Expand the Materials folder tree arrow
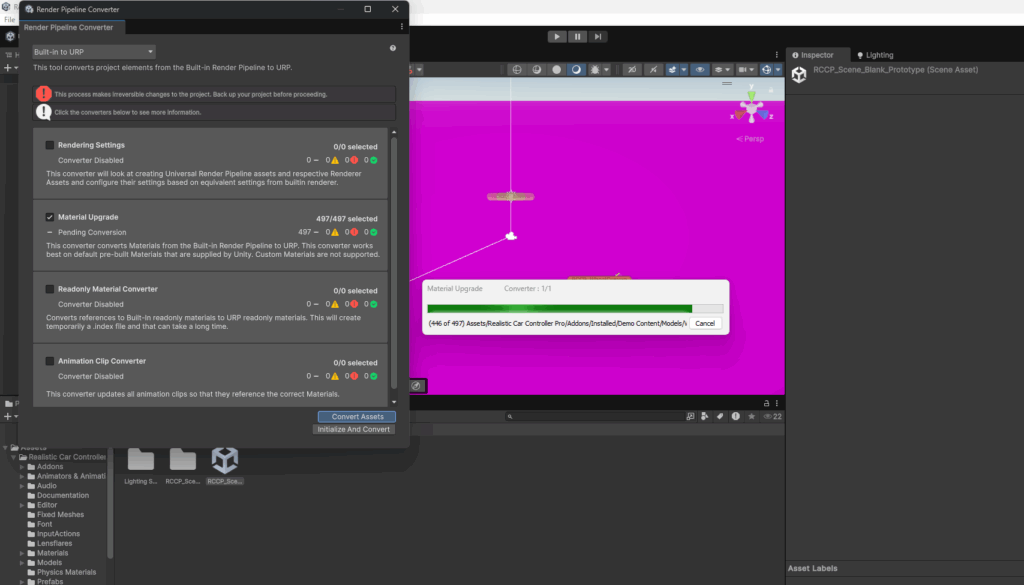 (22, 553)
